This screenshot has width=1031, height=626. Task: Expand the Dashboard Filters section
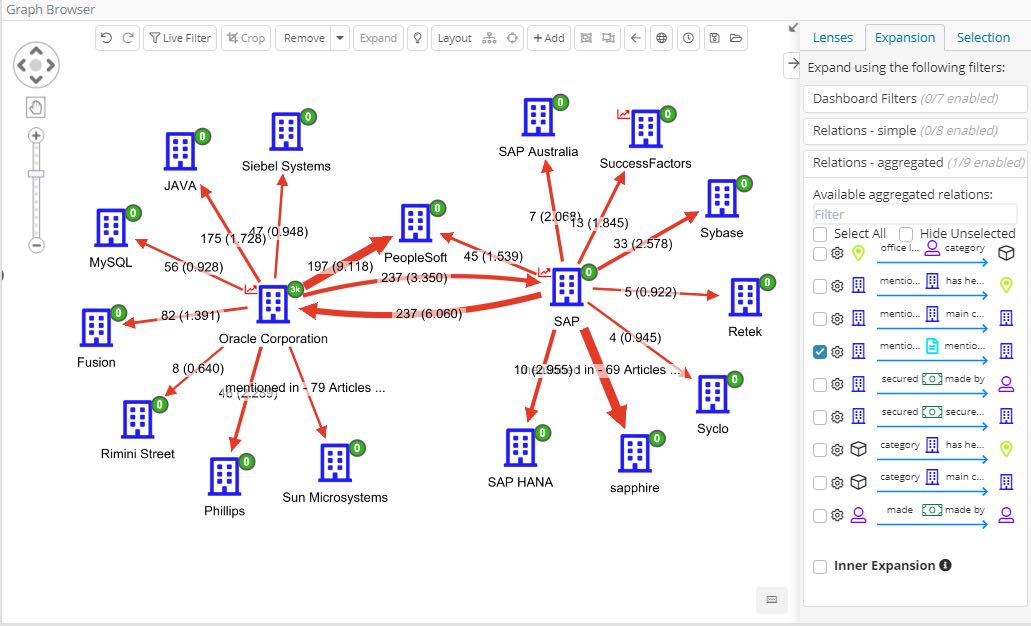pos(915,99)
